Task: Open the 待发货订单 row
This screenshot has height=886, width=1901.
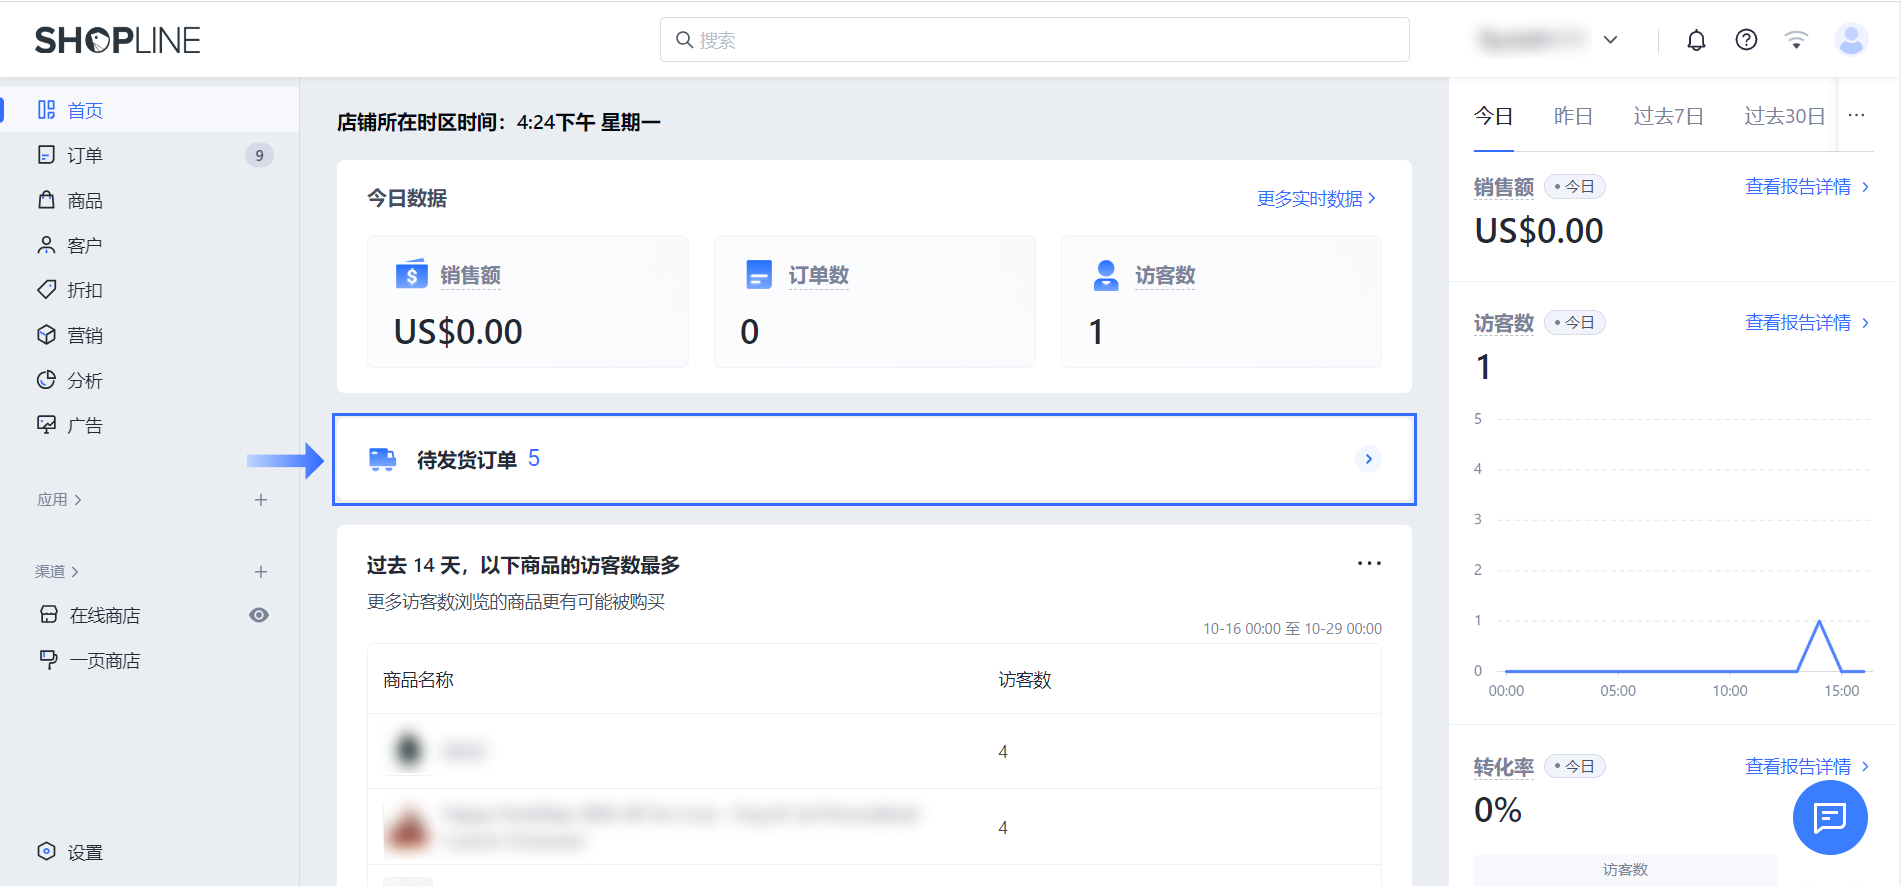Action: pos(874,459)
